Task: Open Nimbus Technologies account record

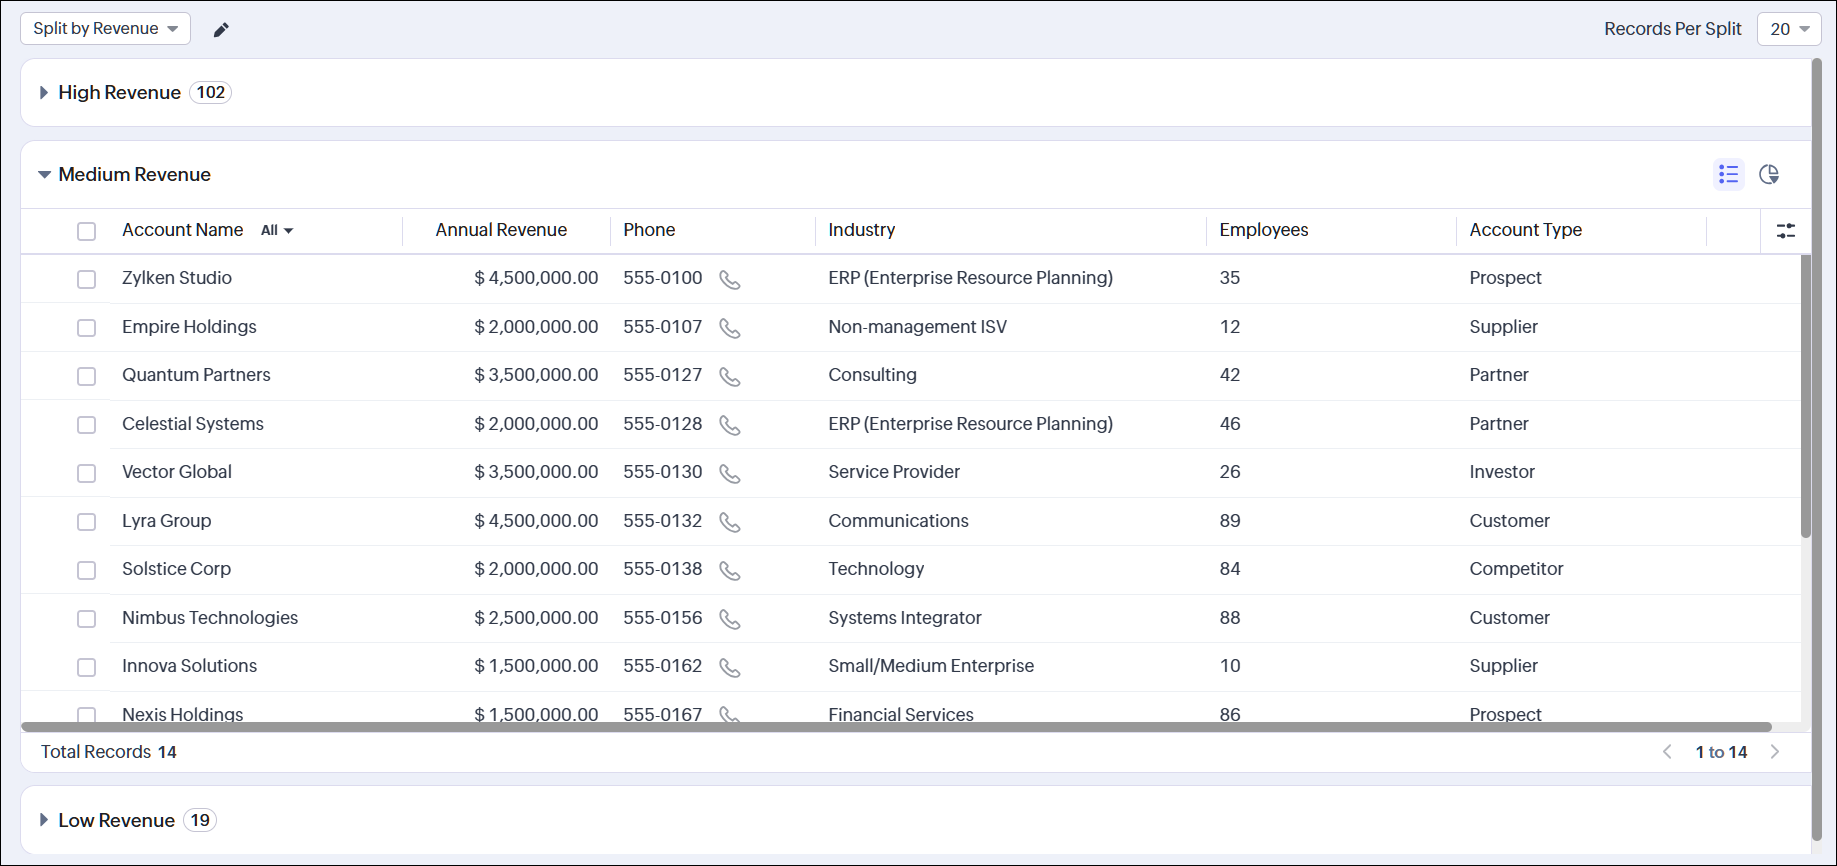Action: (x=210, y=618)
